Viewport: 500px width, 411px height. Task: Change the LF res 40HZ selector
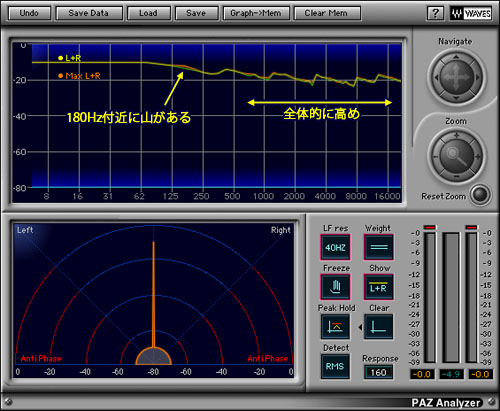pos(335,247)
